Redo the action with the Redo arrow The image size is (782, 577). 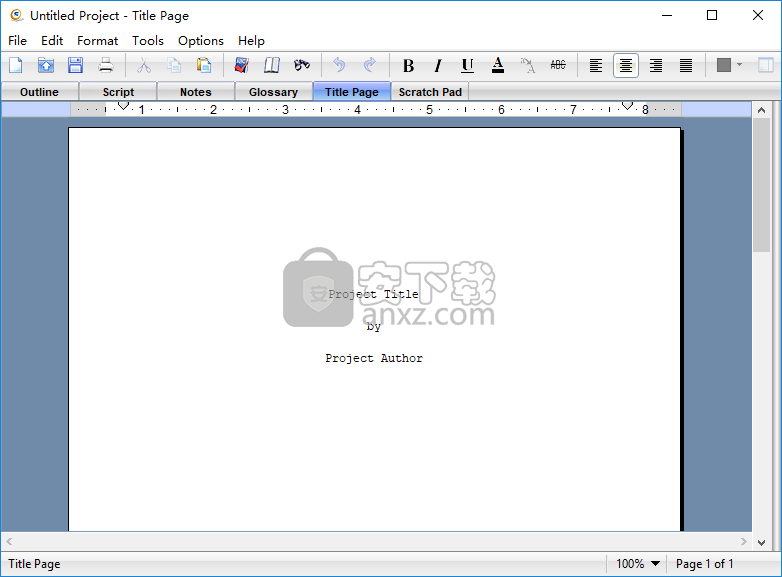point(370,65)
